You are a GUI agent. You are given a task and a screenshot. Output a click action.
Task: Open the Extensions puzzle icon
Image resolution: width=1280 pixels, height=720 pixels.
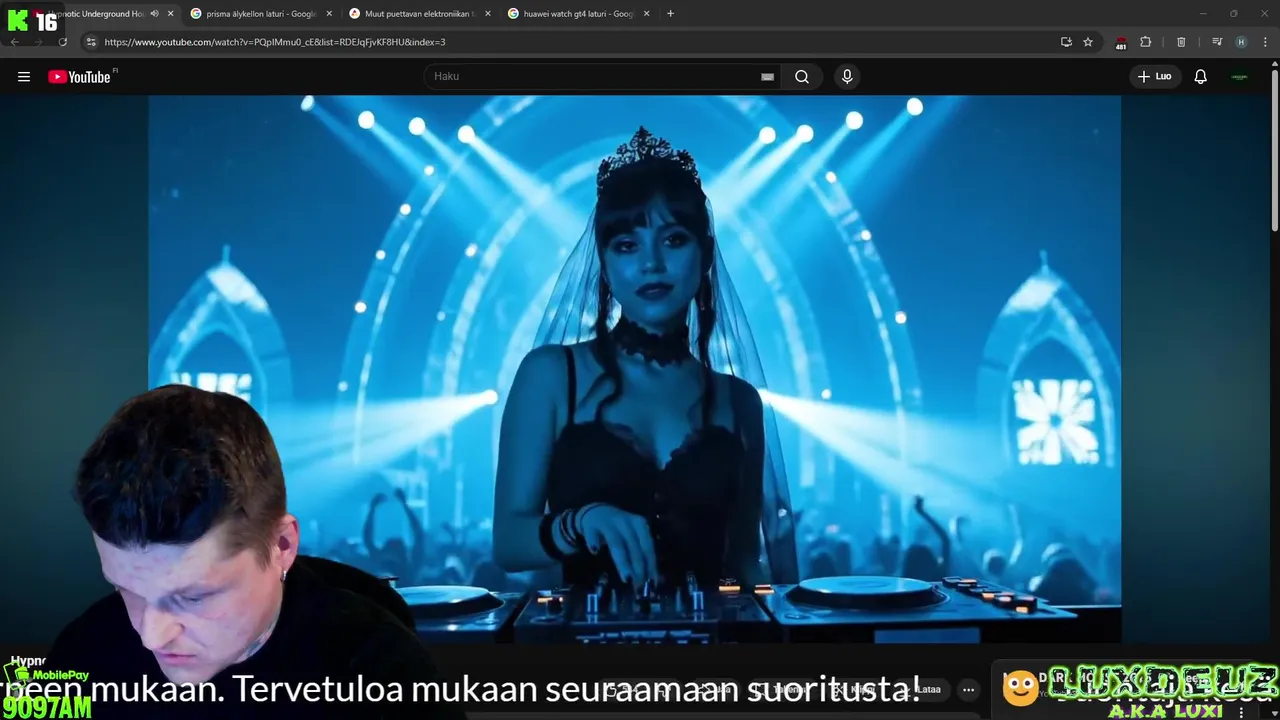pyautogui.click(x=1146, y=42)
